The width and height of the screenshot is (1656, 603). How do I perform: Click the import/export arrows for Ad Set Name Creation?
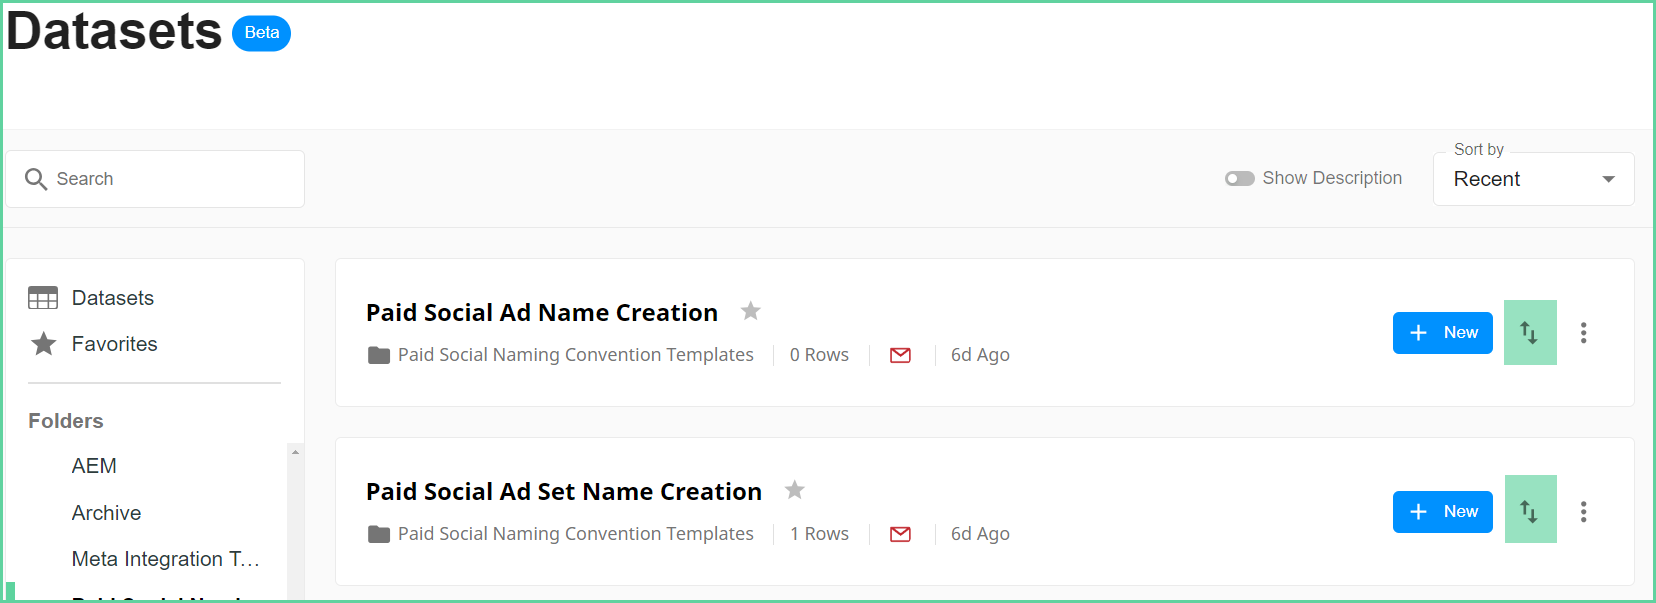point(1530,510)
